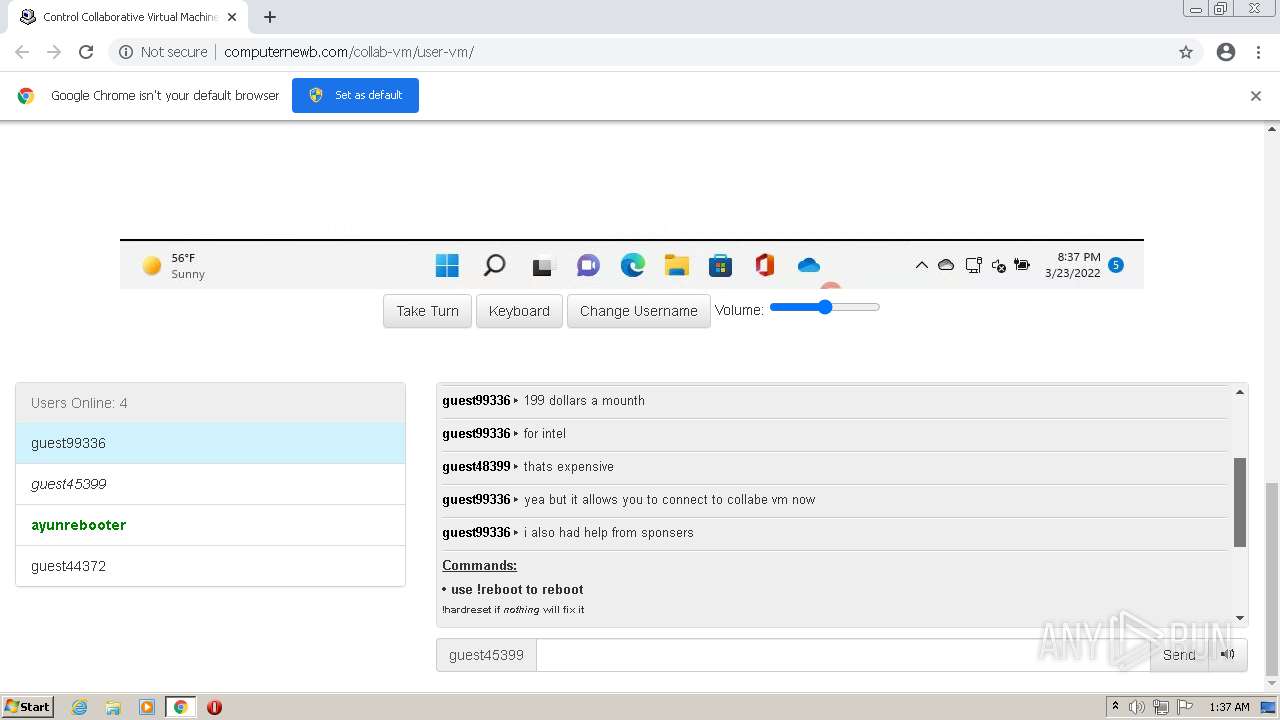This screenshot has width=1280, height=720.
Task: Show hidden icons in host system tray
Action: click(1115, 707)
